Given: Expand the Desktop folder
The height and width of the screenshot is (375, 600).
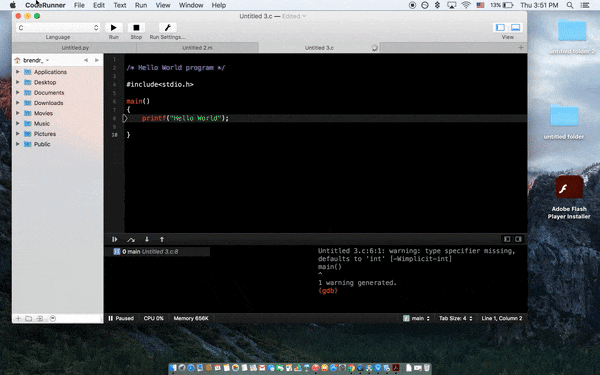Looking at the screenshot, I should (x=18, y=82).
